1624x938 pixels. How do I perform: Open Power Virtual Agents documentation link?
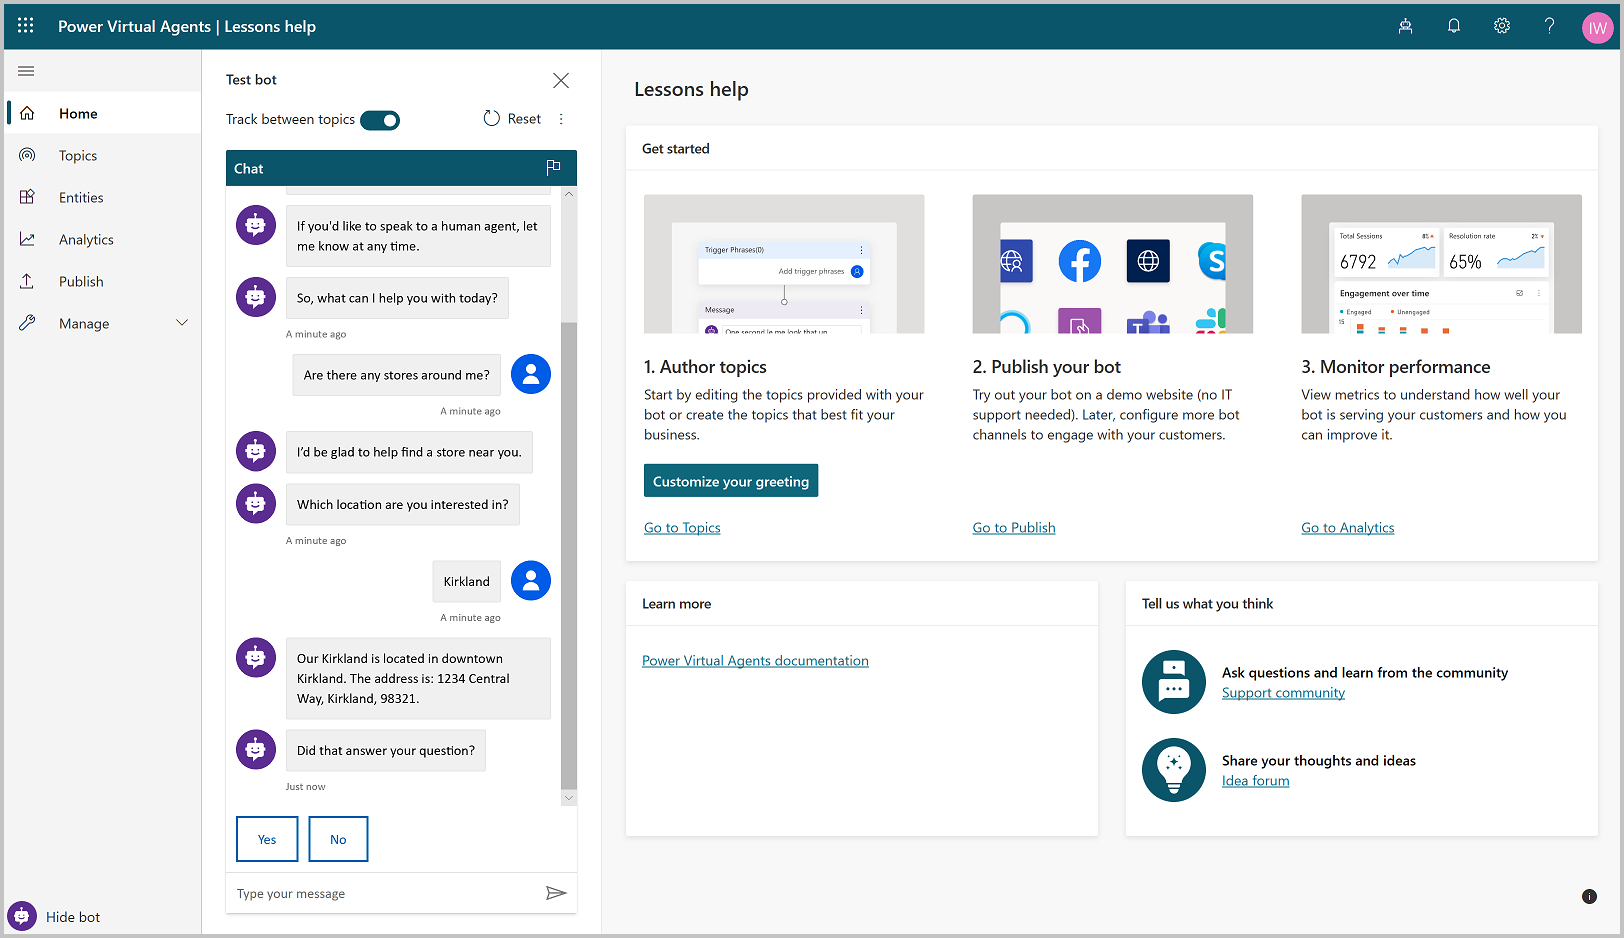point(755,661)
